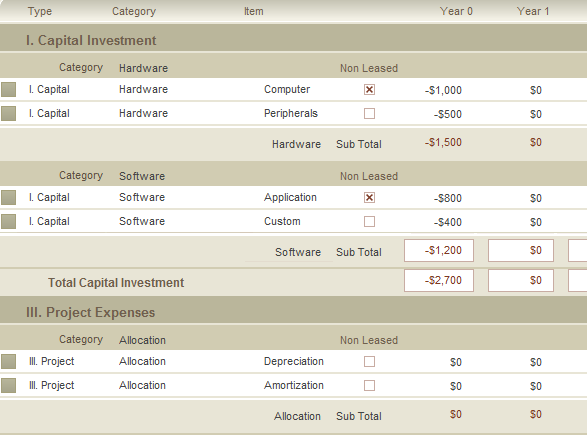Select the Peripherals item name field
The height and width of the screenshot is (435, 587).
(x=291, y=113)
